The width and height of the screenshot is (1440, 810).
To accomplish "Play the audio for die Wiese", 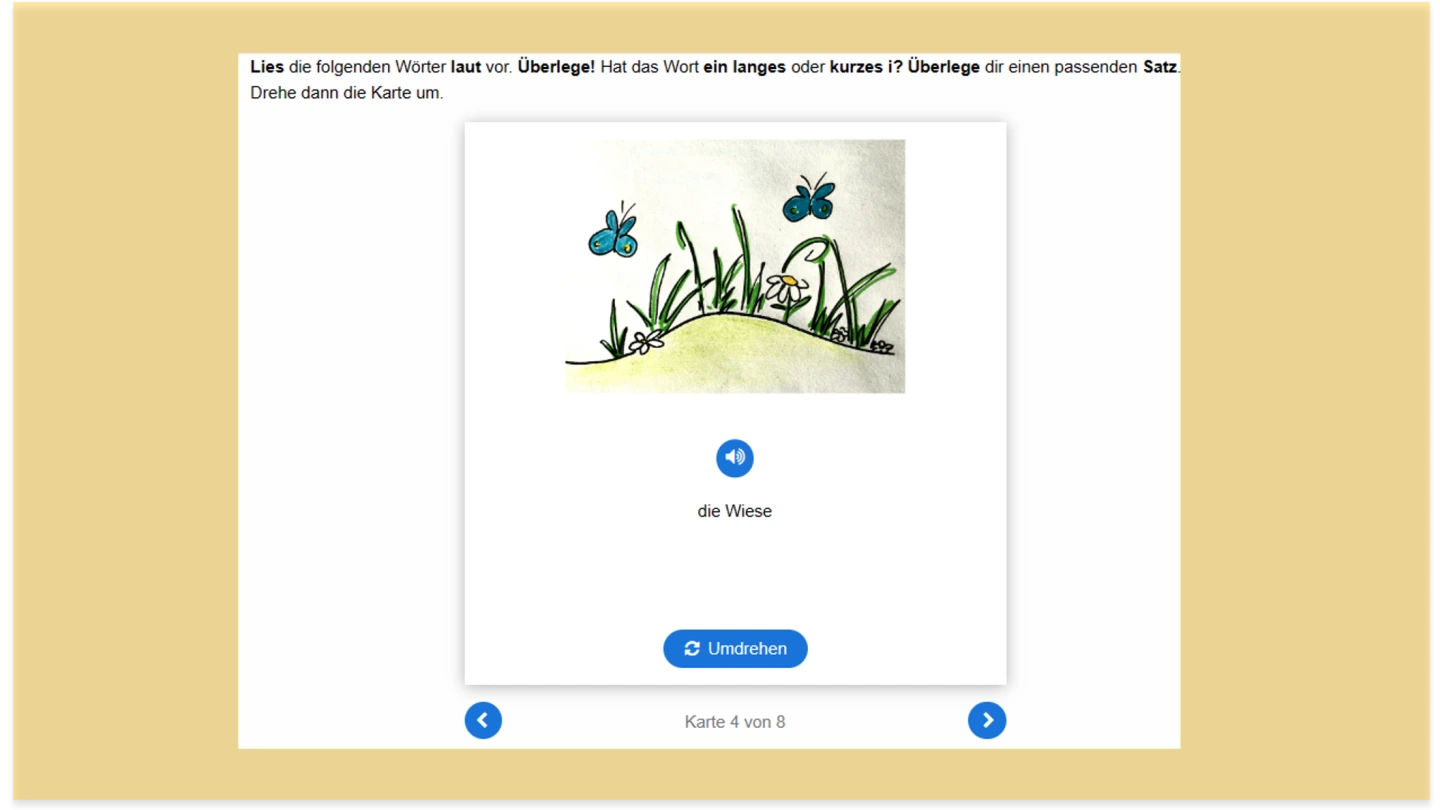I will pos(734,458).
